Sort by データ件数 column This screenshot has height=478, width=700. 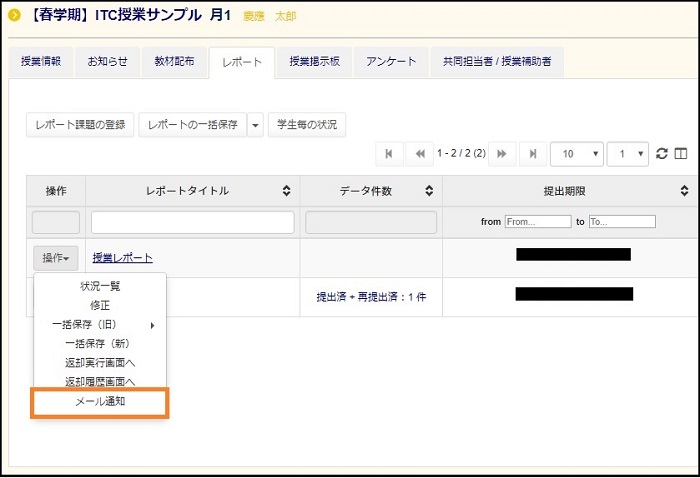pyautogui.click(x=428, y=191)
